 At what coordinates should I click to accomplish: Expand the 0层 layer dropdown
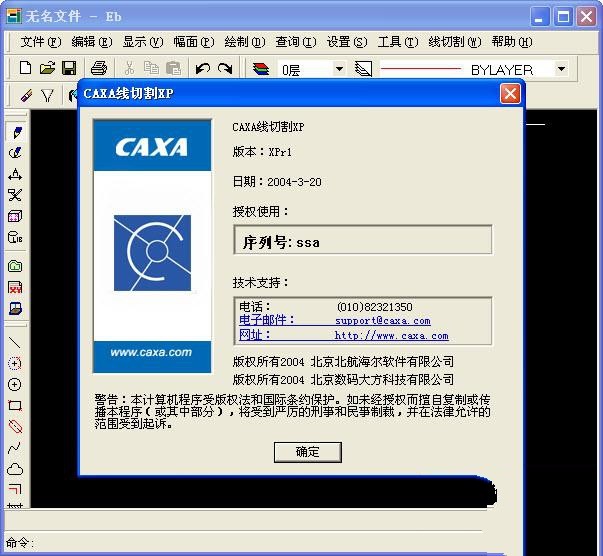pos(339,69)
